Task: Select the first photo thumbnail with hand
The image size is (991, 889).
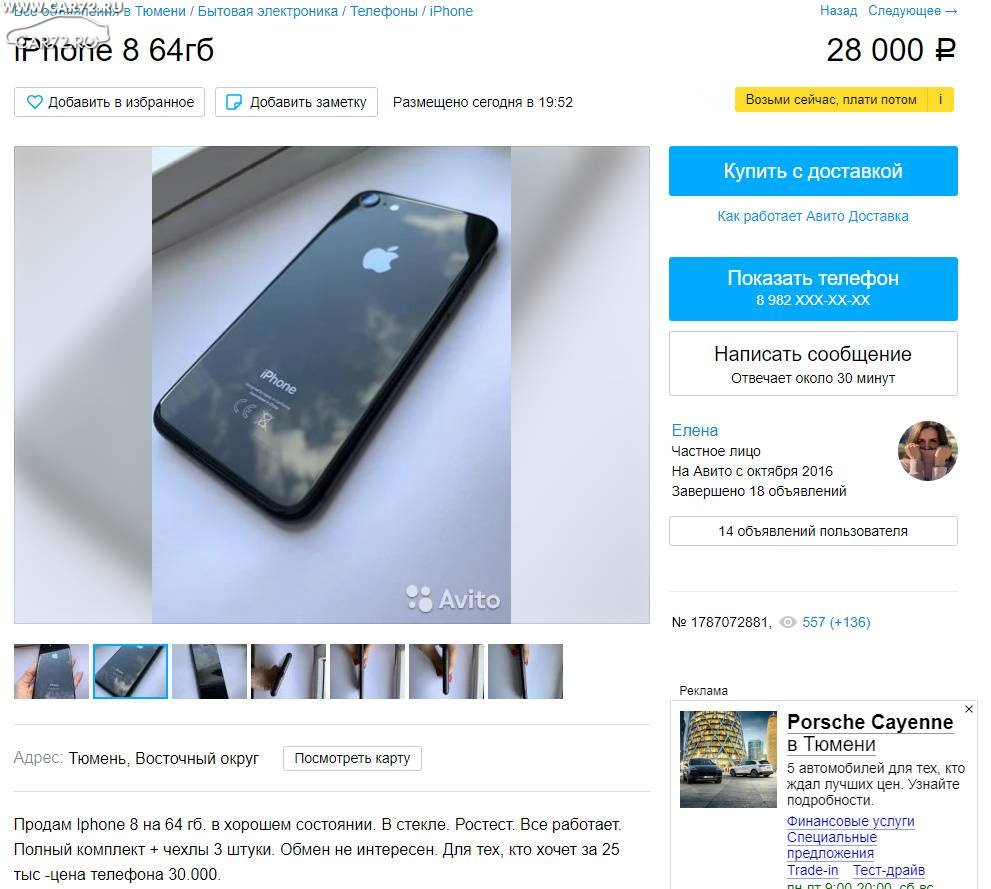Action: pyautogui.click(x=51, y=671)
